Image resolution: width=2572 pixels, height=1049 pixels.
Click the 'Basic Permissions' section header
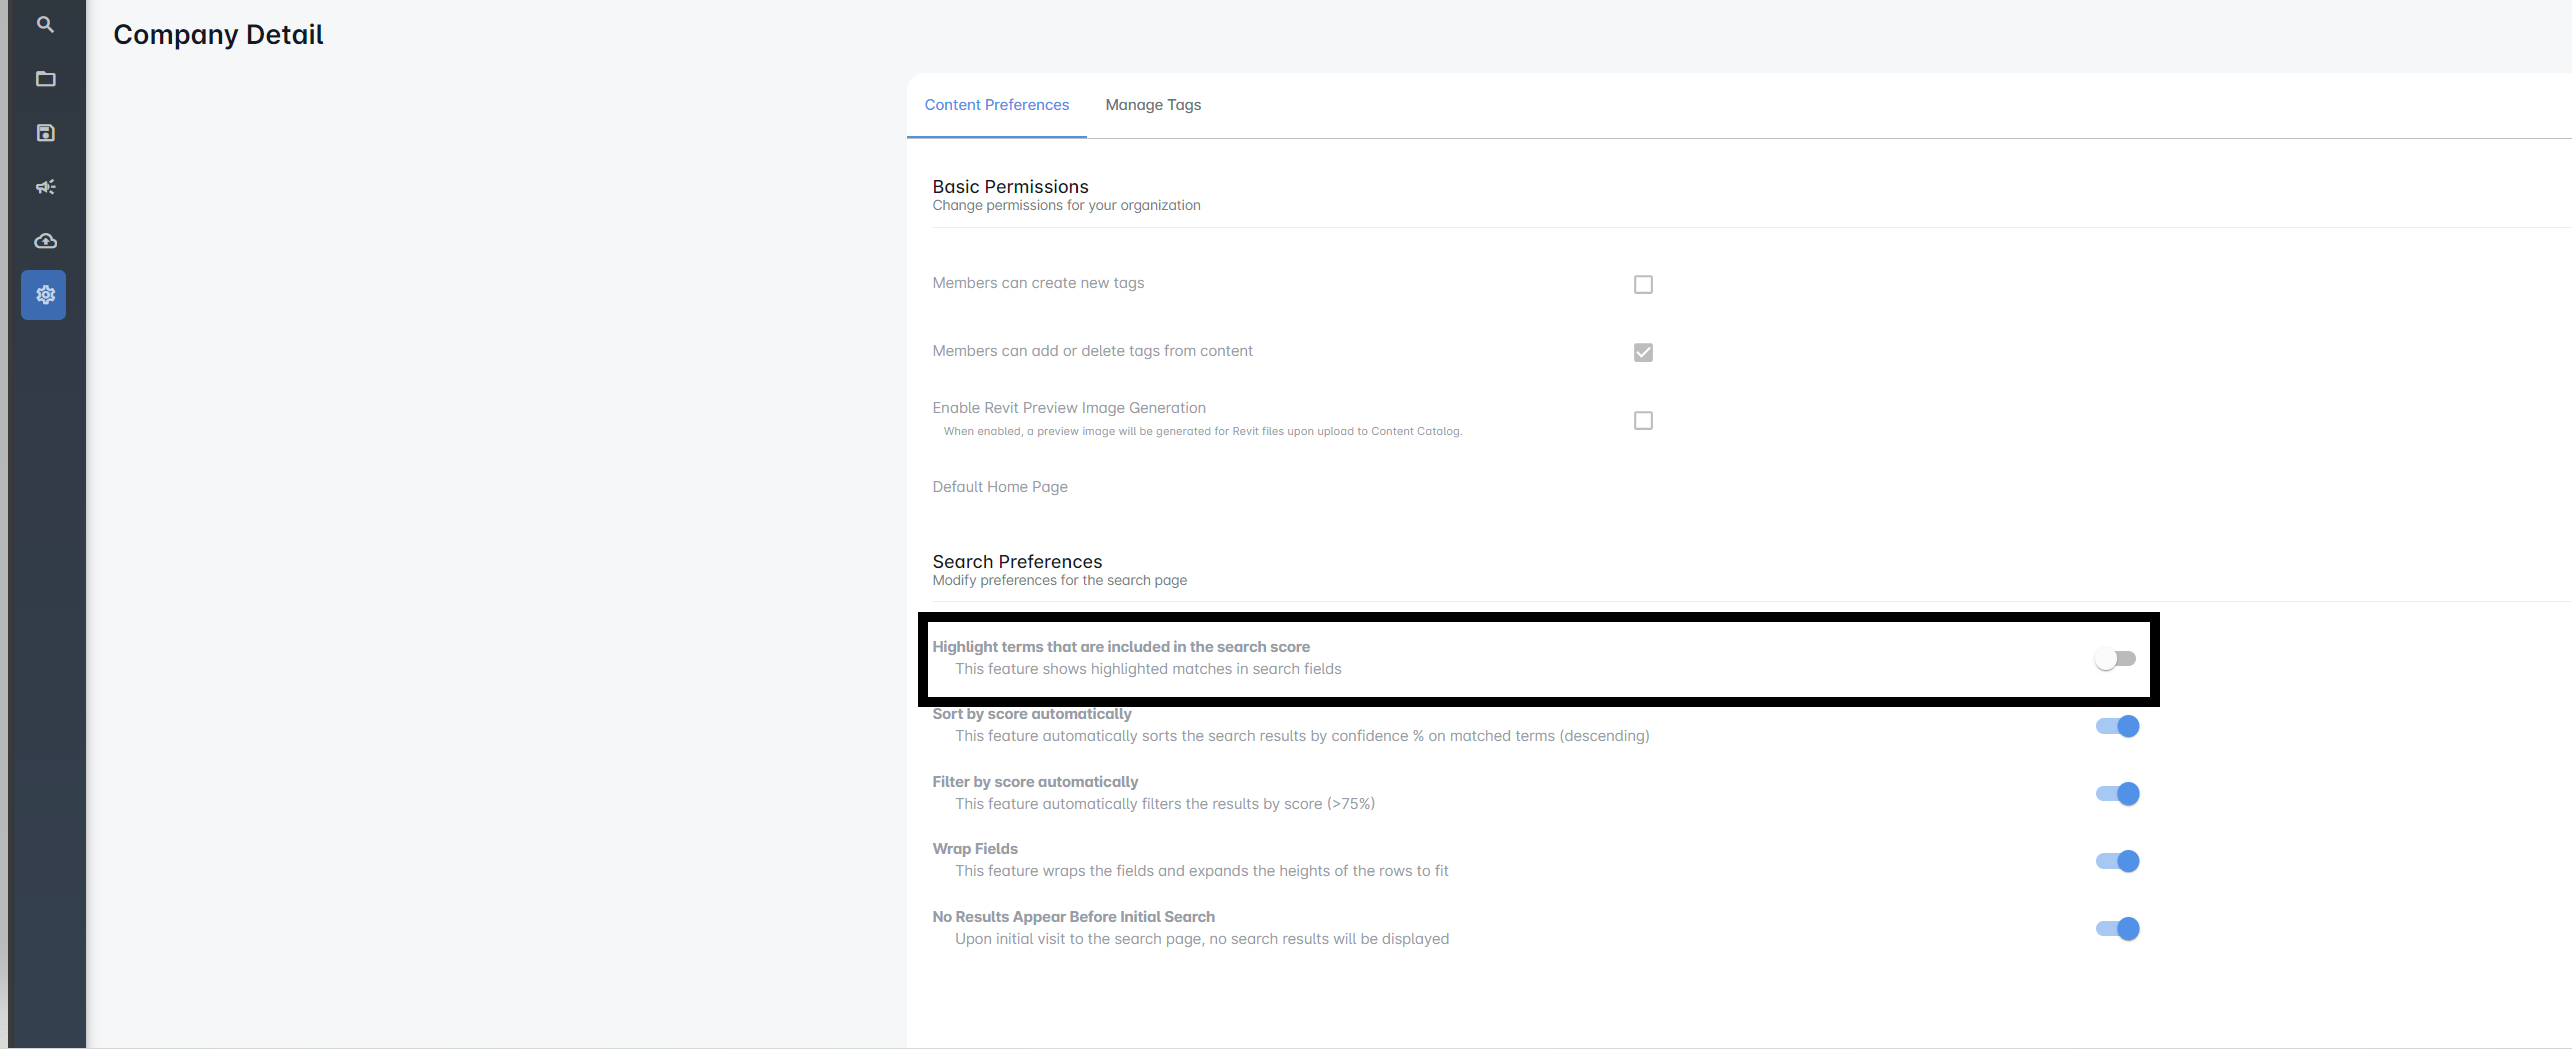tap(1010, 186)
